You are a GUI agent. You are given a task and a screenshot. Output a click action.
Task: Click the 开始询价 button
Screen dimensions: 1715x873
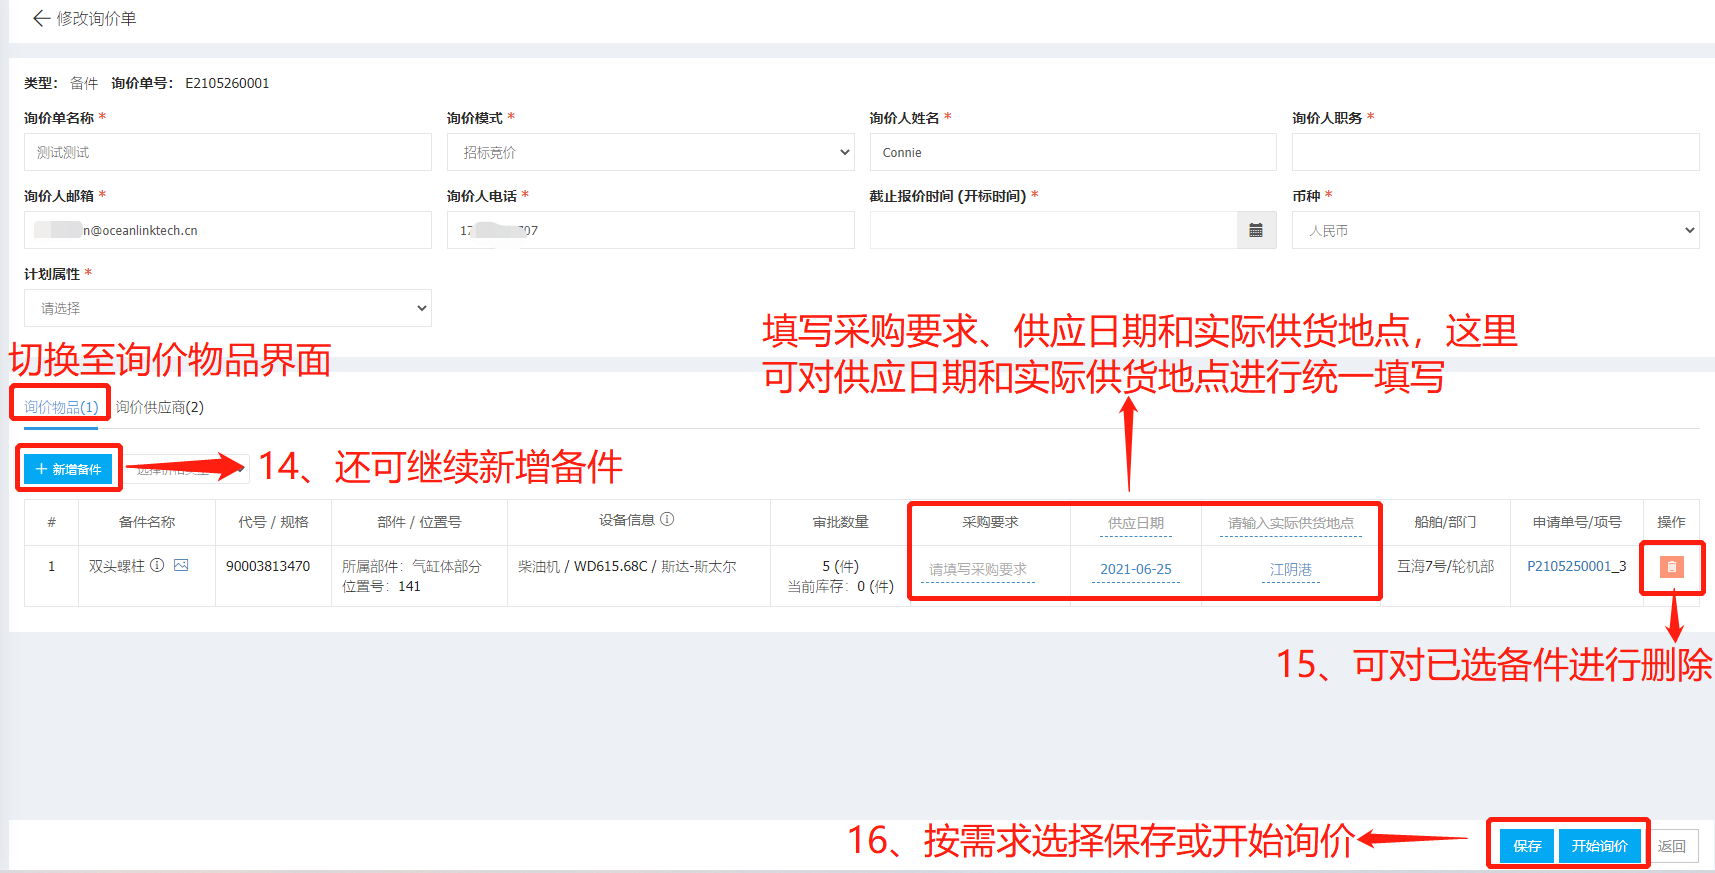[1599, 846]
